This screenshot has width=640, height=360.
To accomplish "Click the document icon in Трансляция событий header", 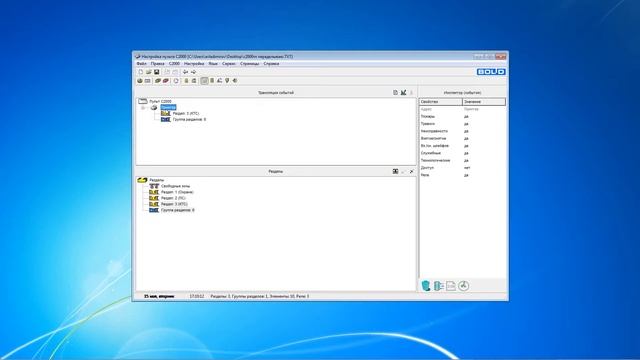I will click(x=395, y=93).
